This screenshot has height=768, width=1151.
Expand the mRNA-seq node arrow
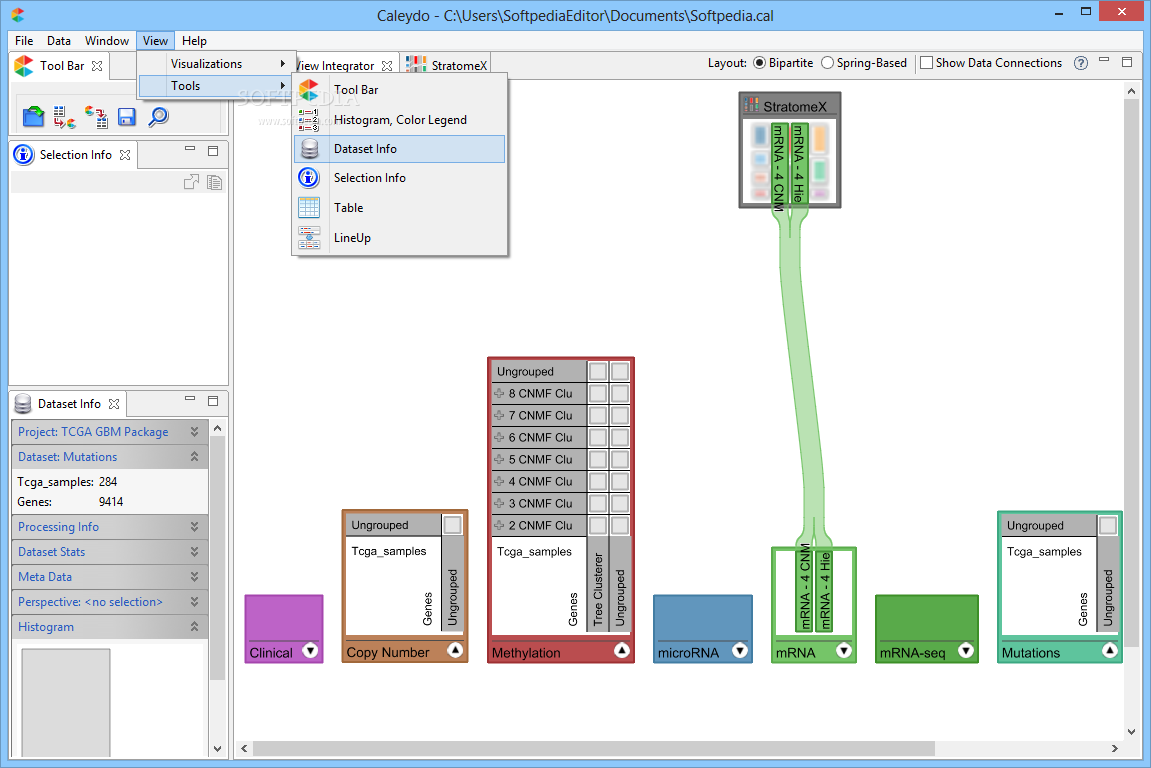966,651
